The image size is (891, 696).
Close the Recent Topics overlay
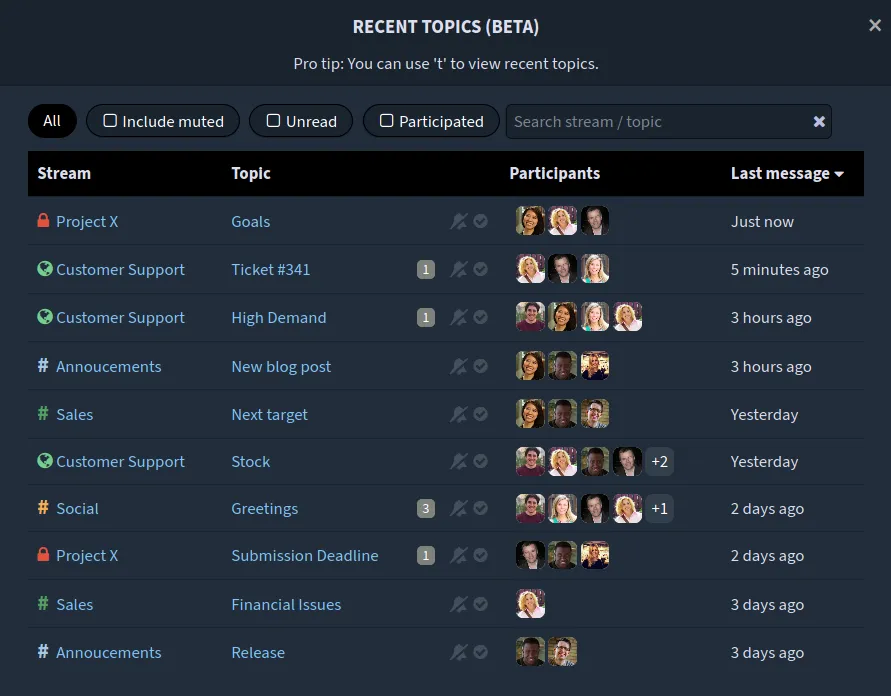[x=875, y=26]
